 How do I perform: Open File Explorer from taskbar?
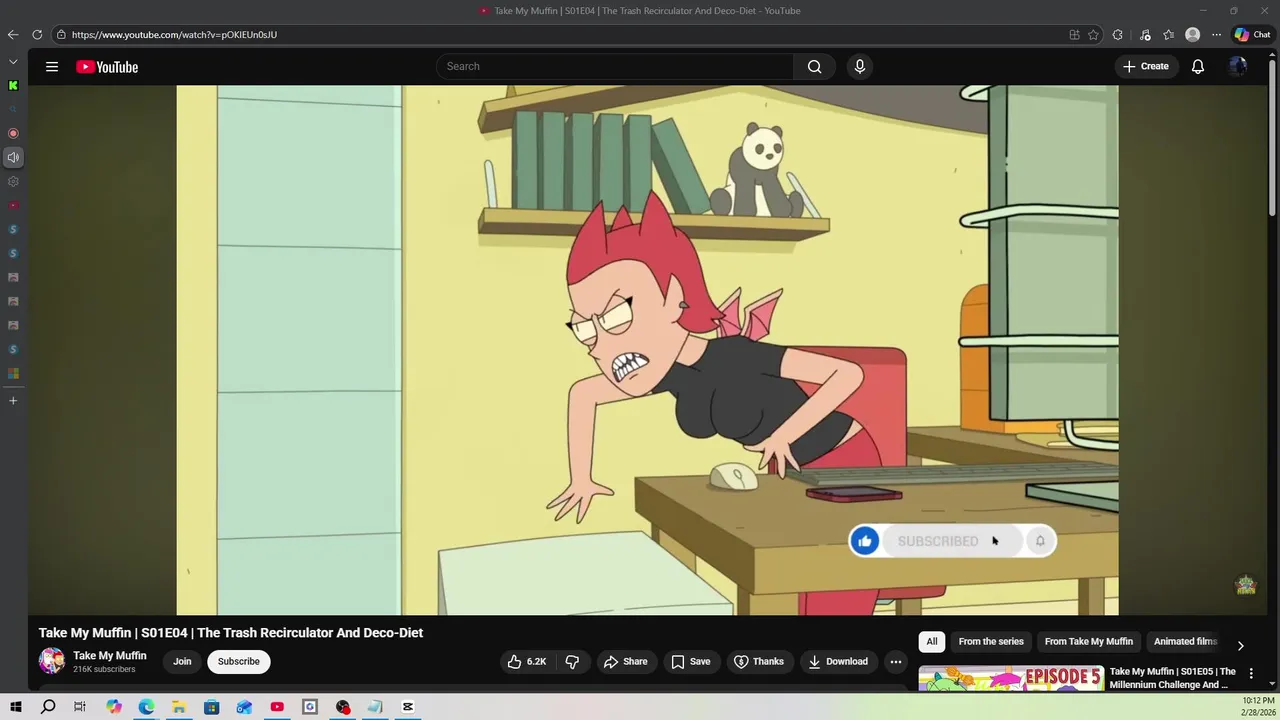point(179,707)
